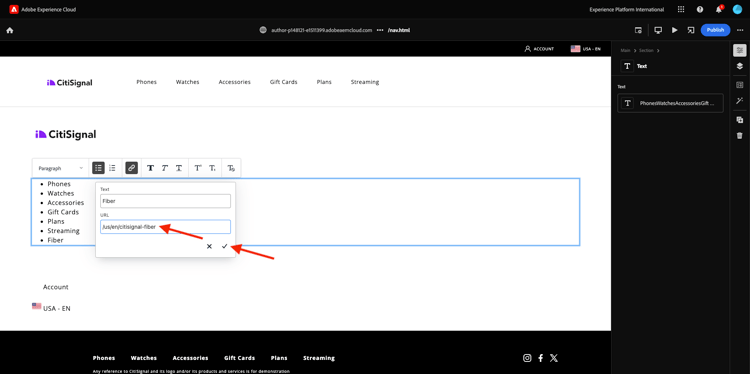Screen dimensions: 750x374
Task: Confirm link with the checkmark icon
Action: click(x=224, y=246)
